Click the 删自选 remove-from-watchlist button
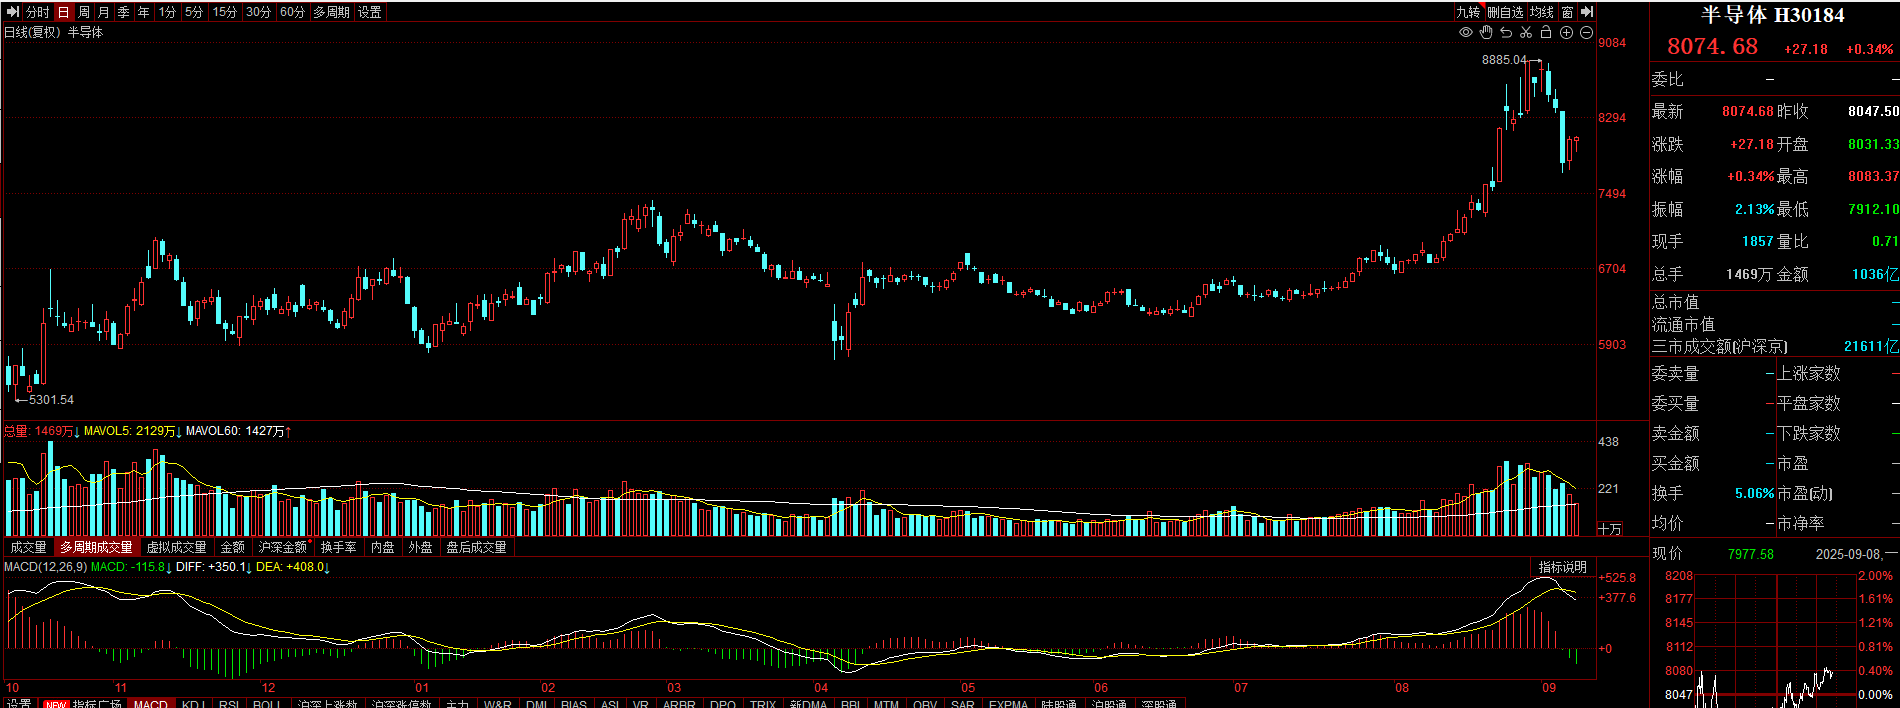 (1505, 12)
